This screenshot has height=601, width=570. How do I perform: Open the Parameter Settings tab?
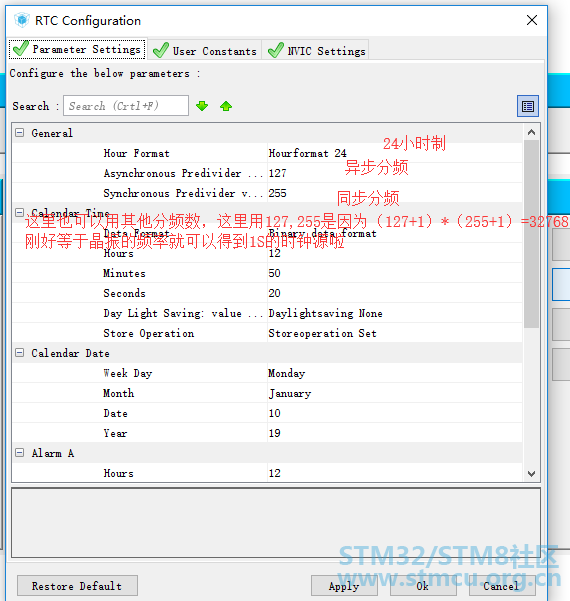[x=77, y=49]
